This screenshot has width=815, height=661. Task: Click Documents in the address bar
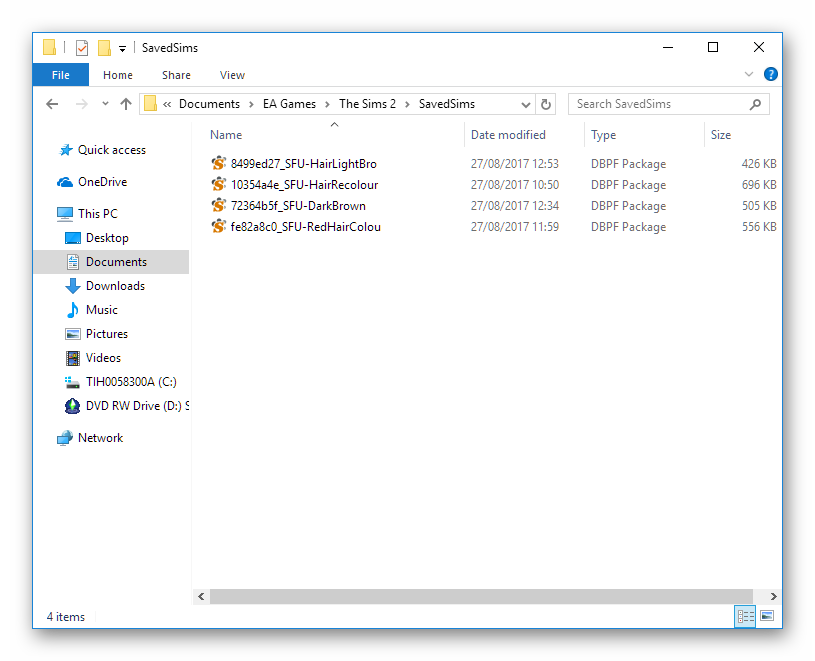[x=209, y=104]
